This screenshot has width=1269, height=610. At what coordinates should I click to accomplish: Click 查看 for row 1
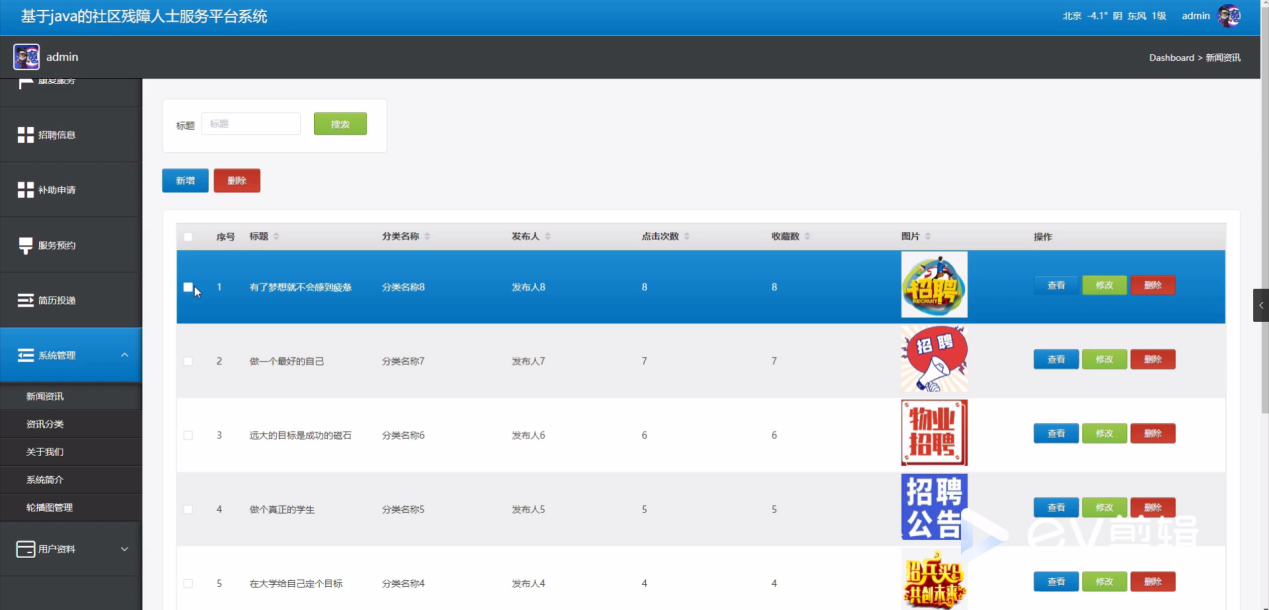point(1056,285)
